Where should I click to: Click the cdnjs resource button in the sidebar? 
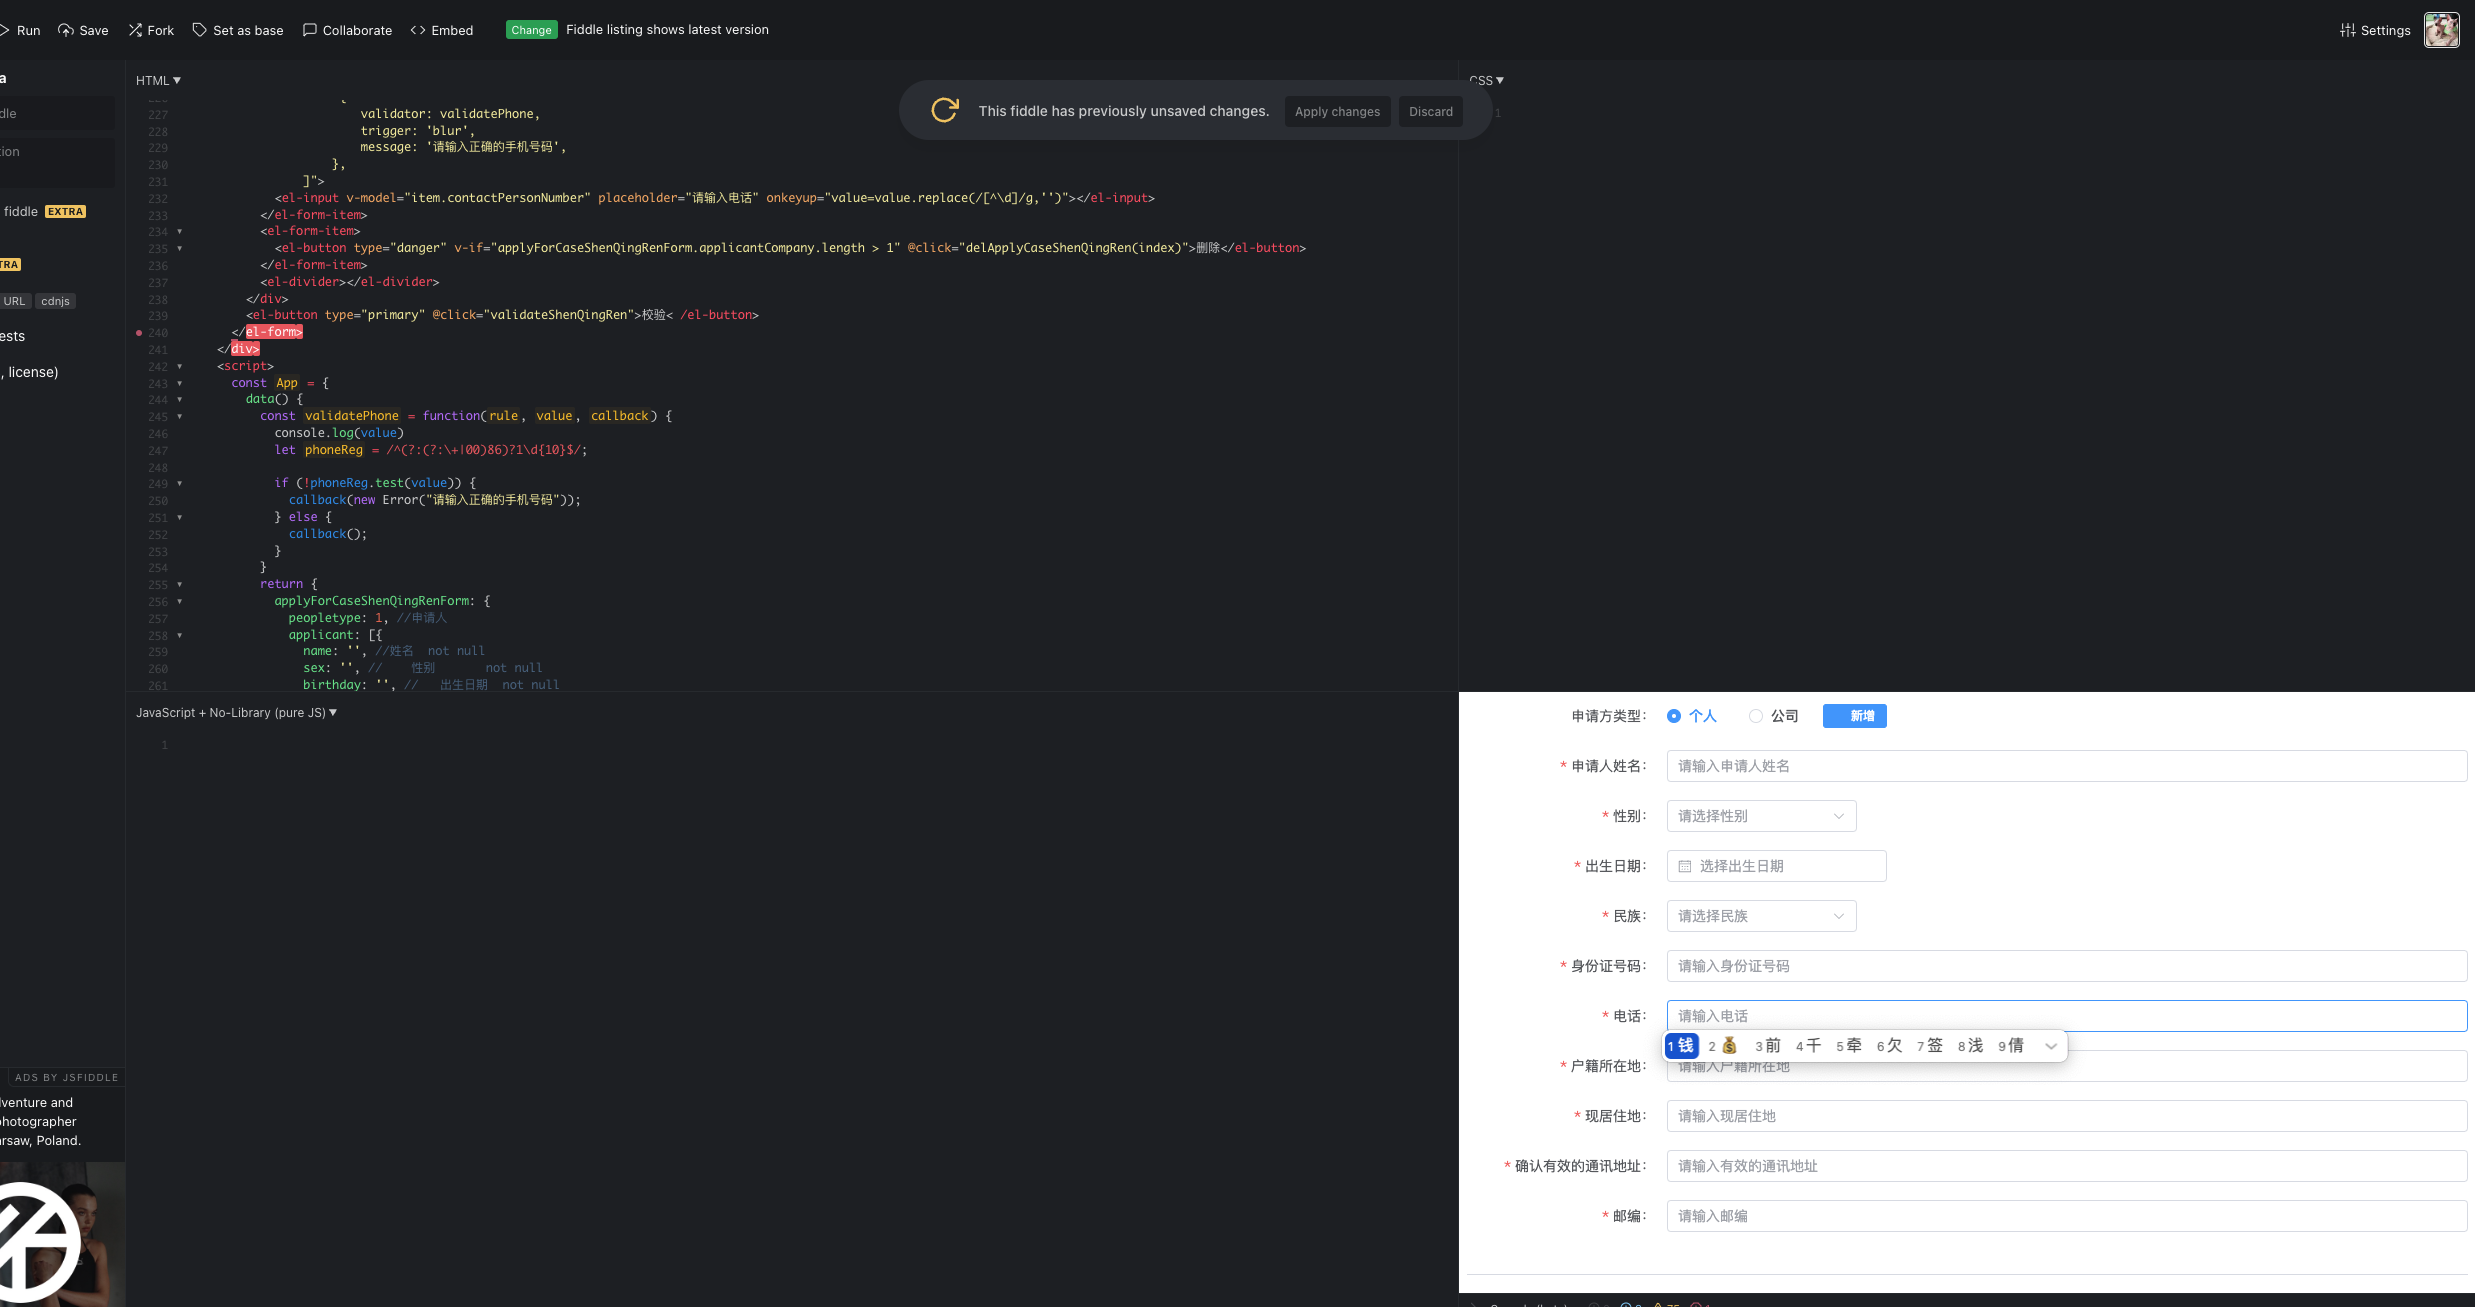tap(55, 301)
